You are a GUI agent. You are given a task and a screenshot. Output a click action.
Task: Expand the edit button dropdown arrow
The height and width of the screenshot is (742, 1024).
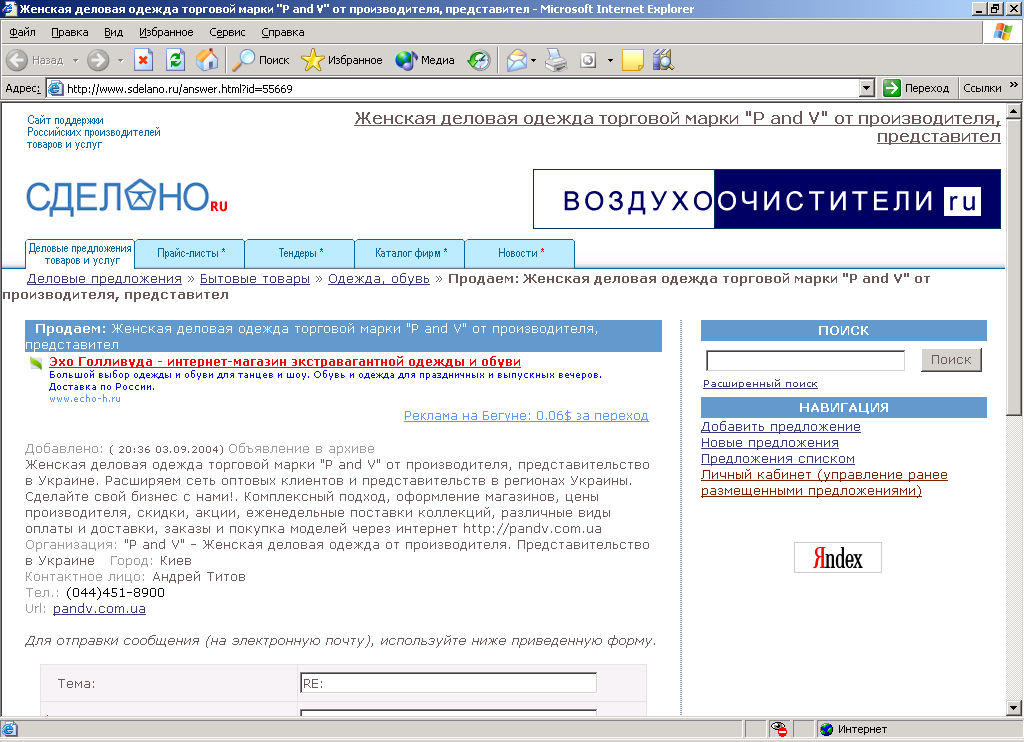[x=610, y=60]
